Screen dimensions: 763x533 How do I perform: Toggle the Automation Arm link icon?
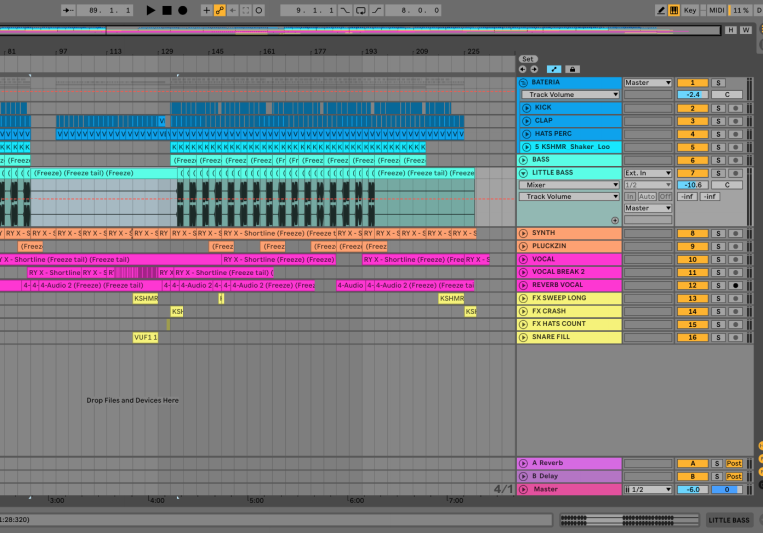tap(219, 10)
